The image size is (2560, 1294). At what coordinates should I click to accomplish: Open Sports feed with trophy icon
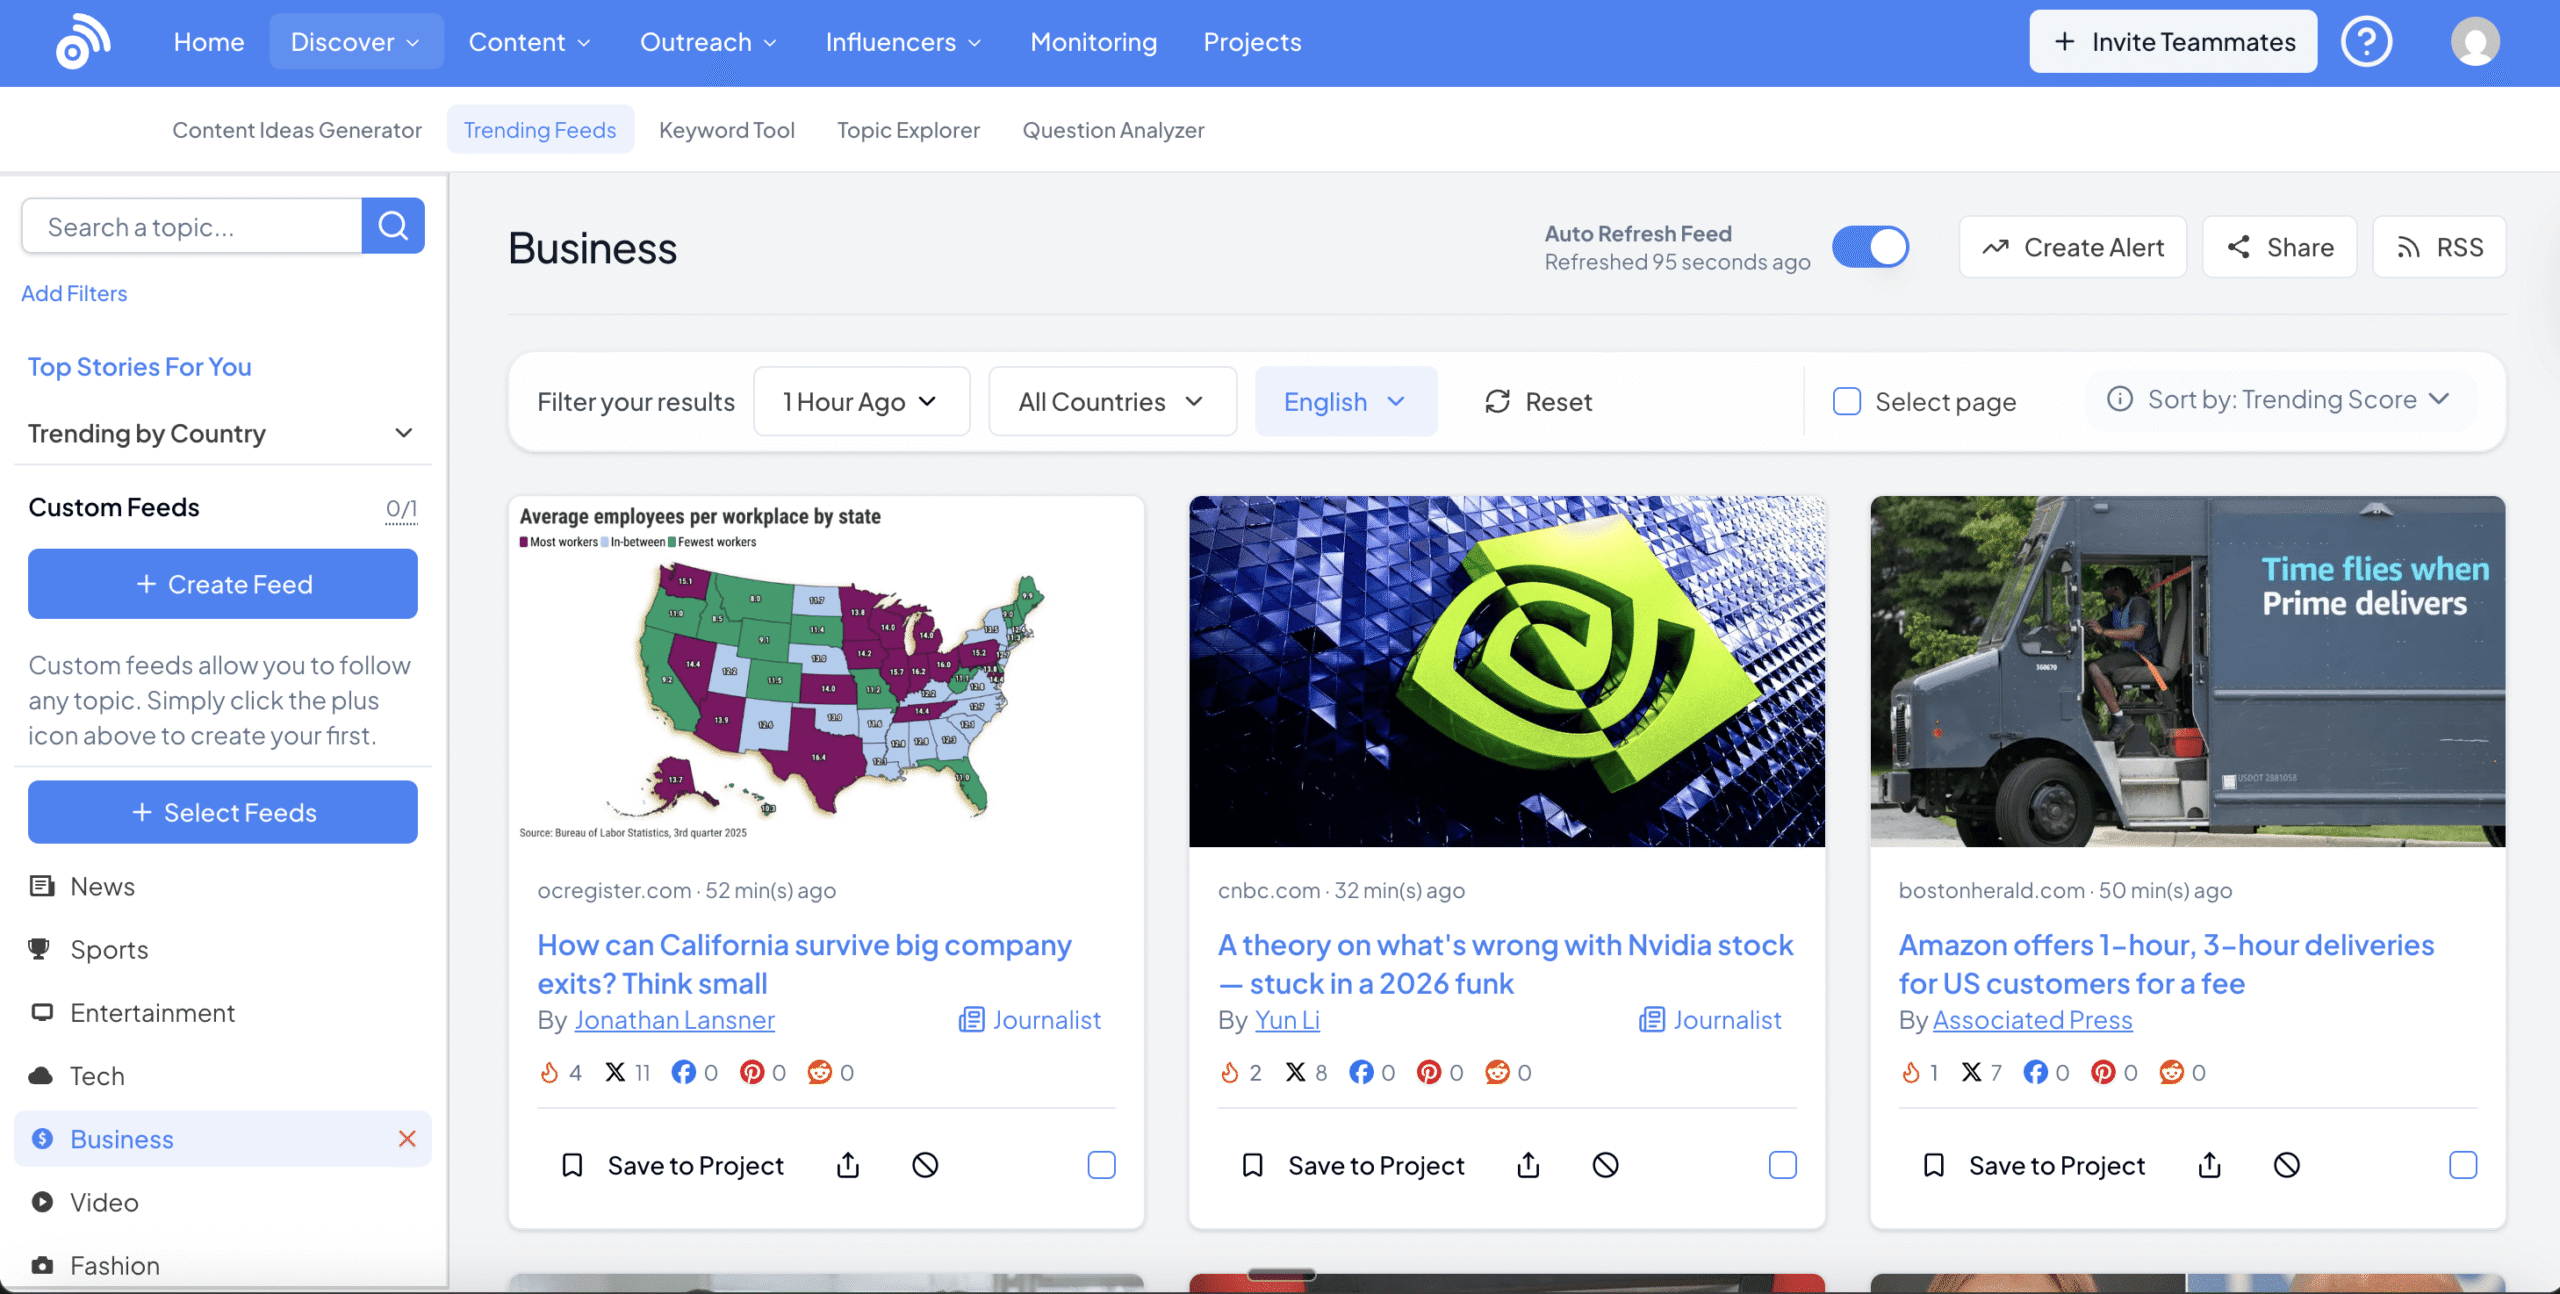click(x=223, y=949)
